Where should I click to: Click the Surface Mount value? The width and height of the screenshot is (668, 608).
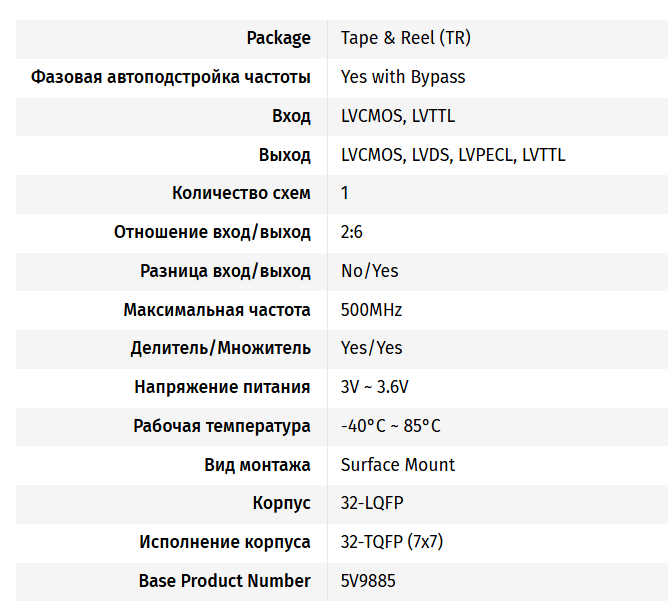(x=398, y=464)
